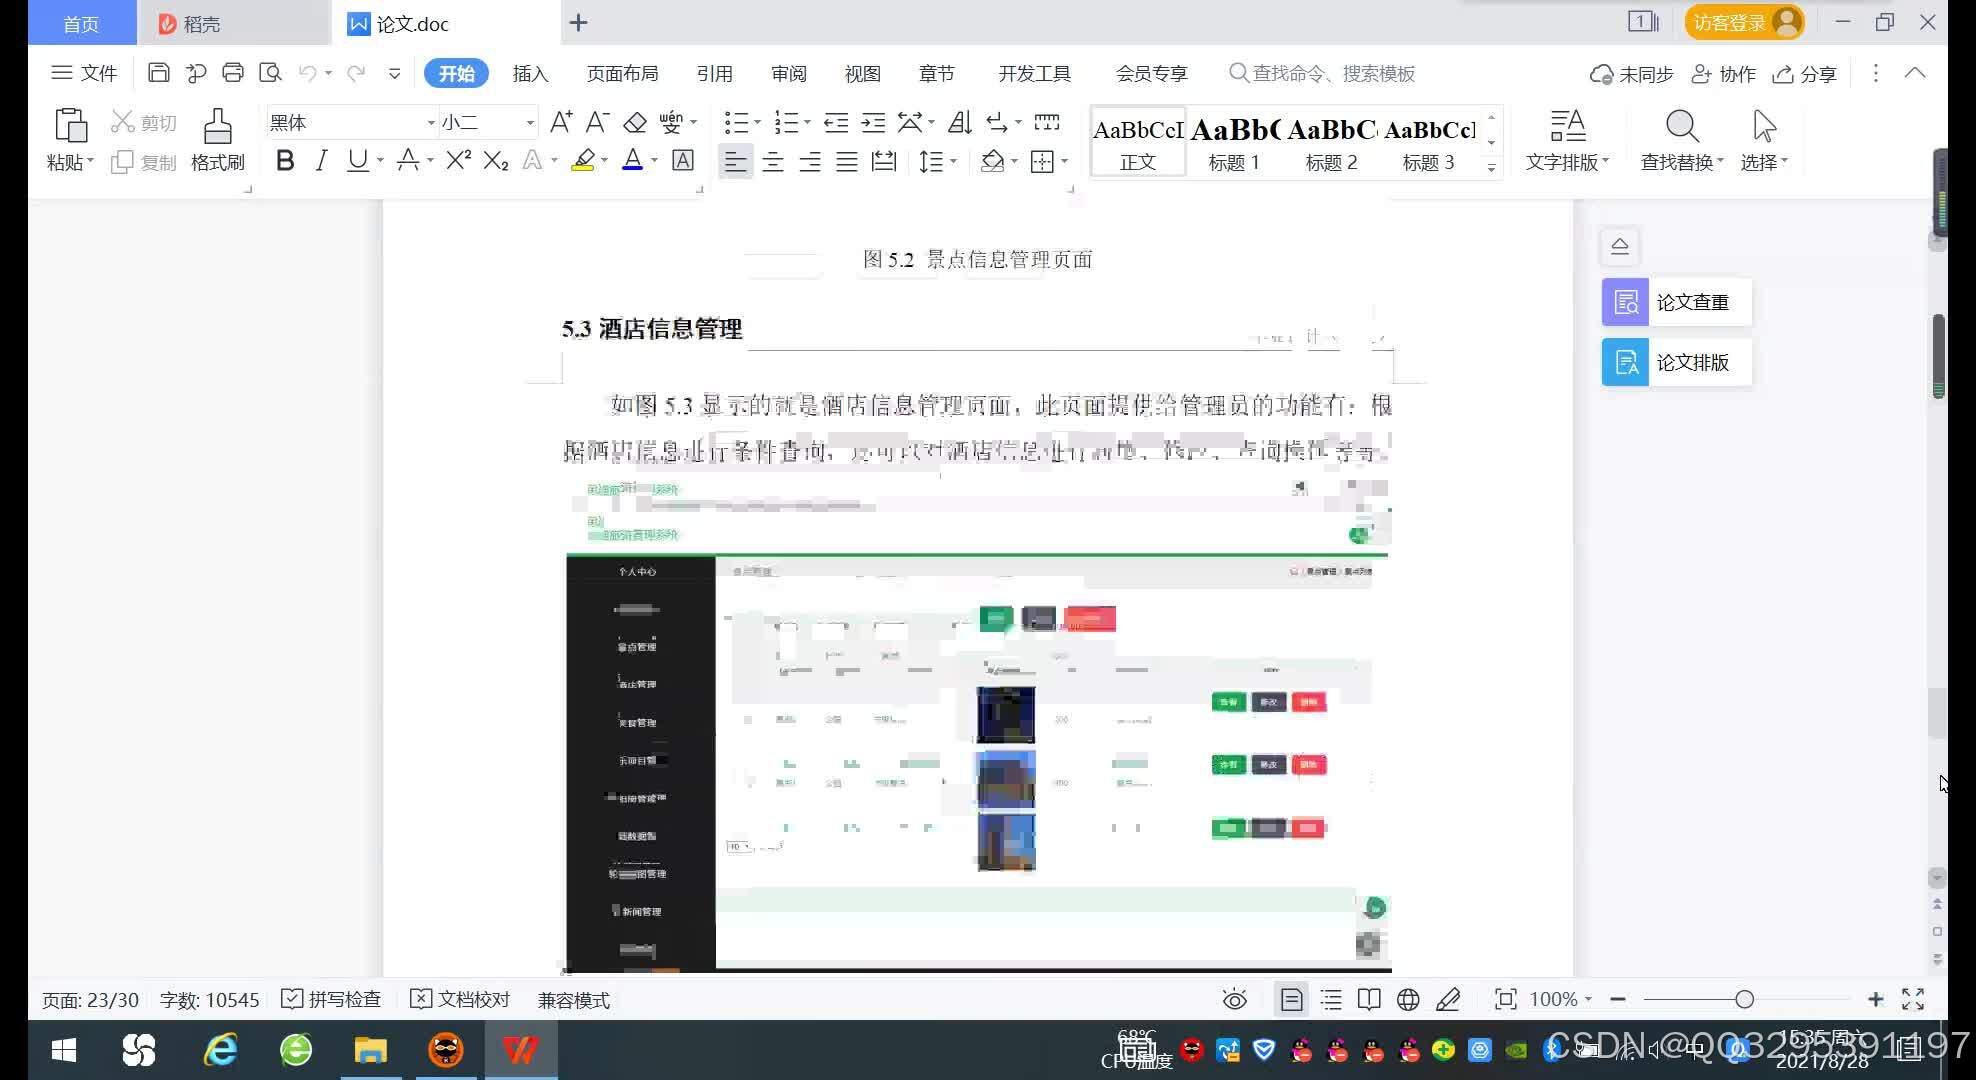Click the vertical document scrollbar thumb
This screenshot has height=1080, width=1976.
click(x=1938, y=356)
